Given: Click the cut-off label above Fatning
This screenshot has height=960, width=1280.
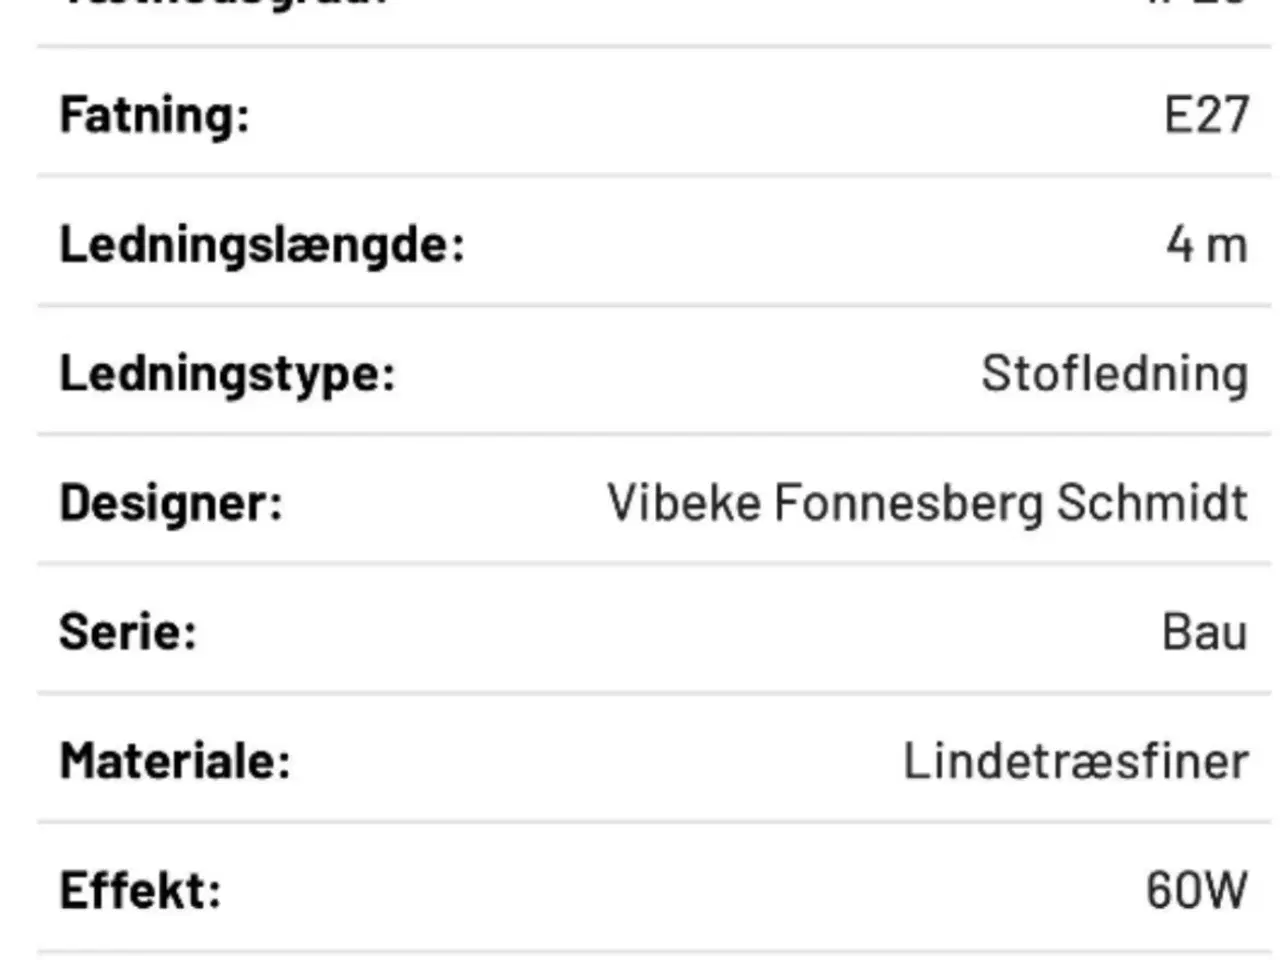Looking at the screenshot, I should (x=224, y=4).
